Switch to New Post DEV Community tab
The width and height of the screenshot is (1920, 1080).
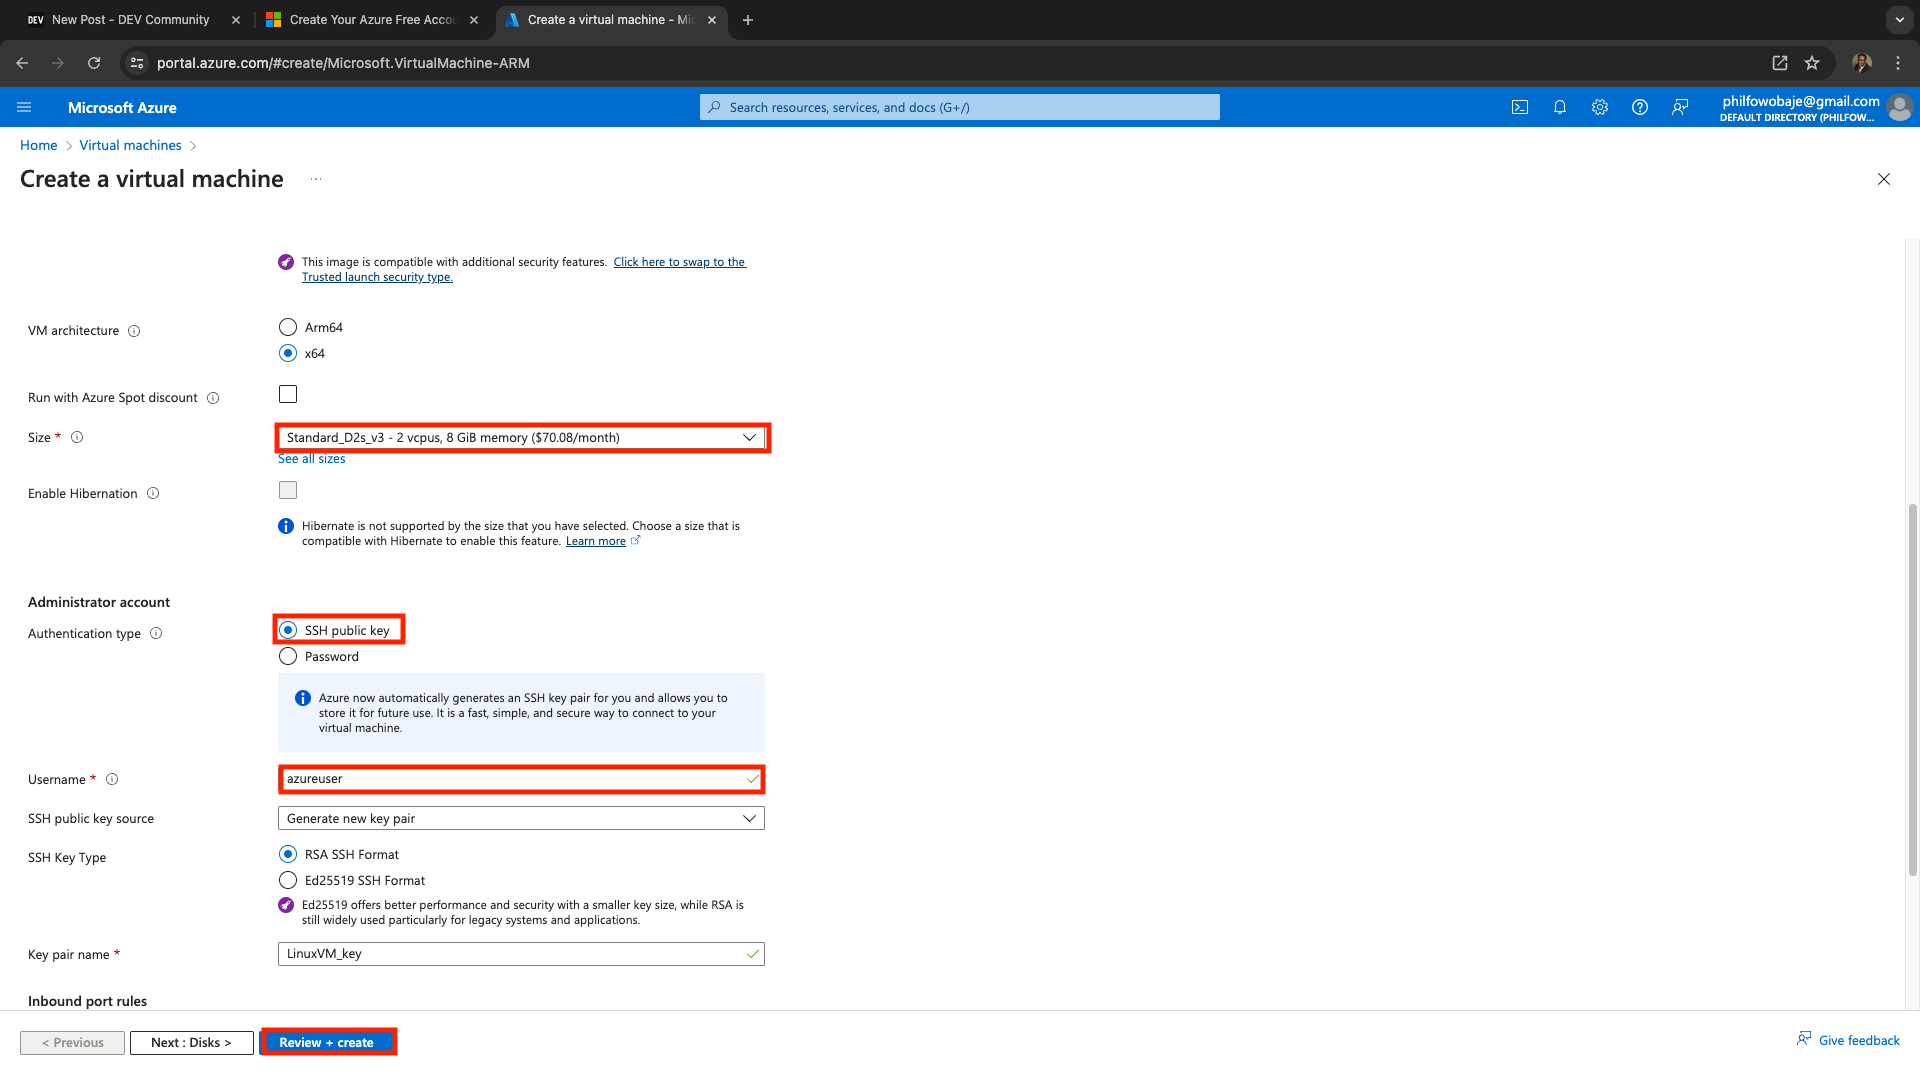(x=130, y=19)
